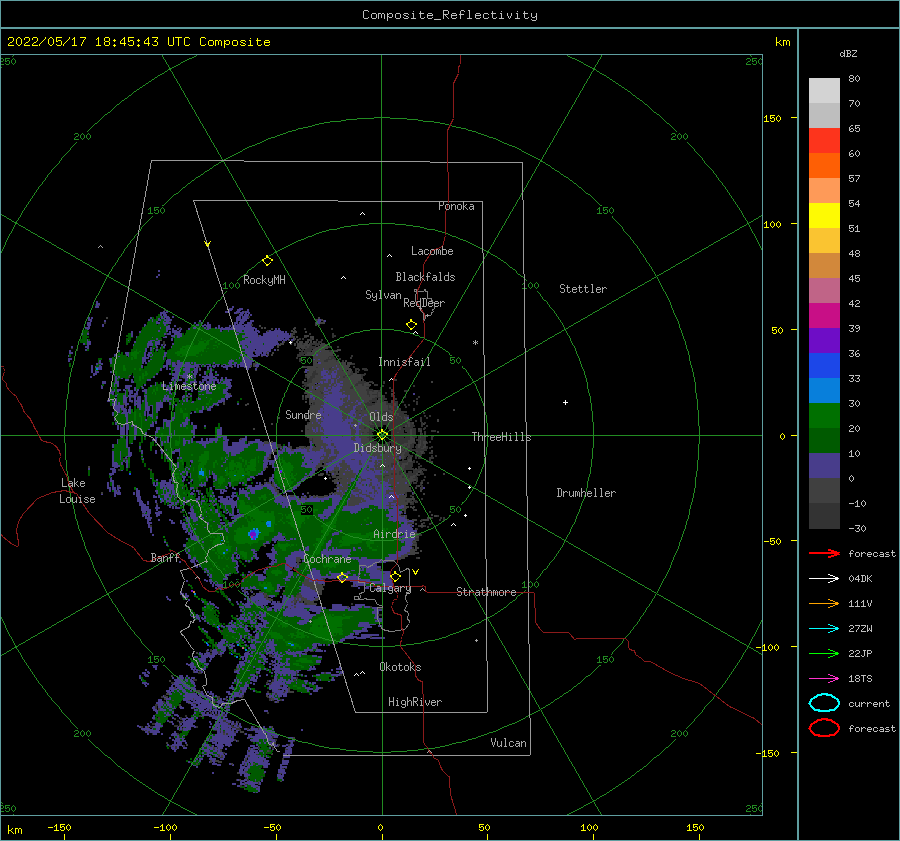900x841 pixels.
Task: Pick the purple-slate 0-10 dBZ swatch
Action: pyautogui.click(x=824, y=466)
